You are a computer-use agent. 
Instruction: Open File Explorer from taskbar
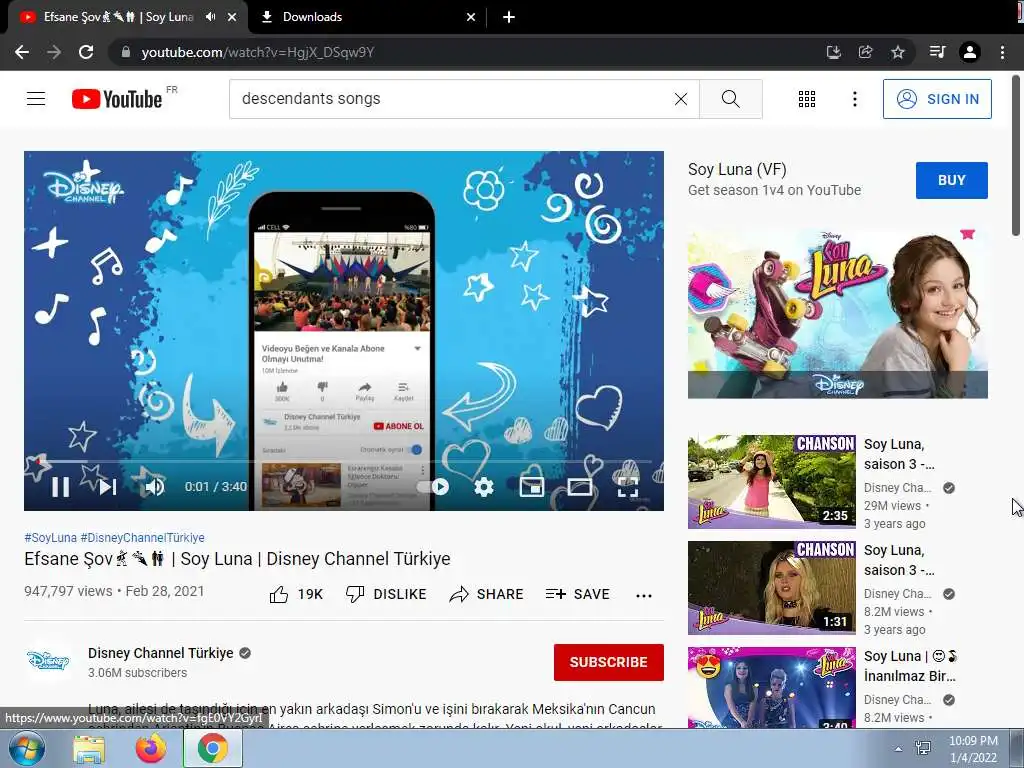pos(89,748)
